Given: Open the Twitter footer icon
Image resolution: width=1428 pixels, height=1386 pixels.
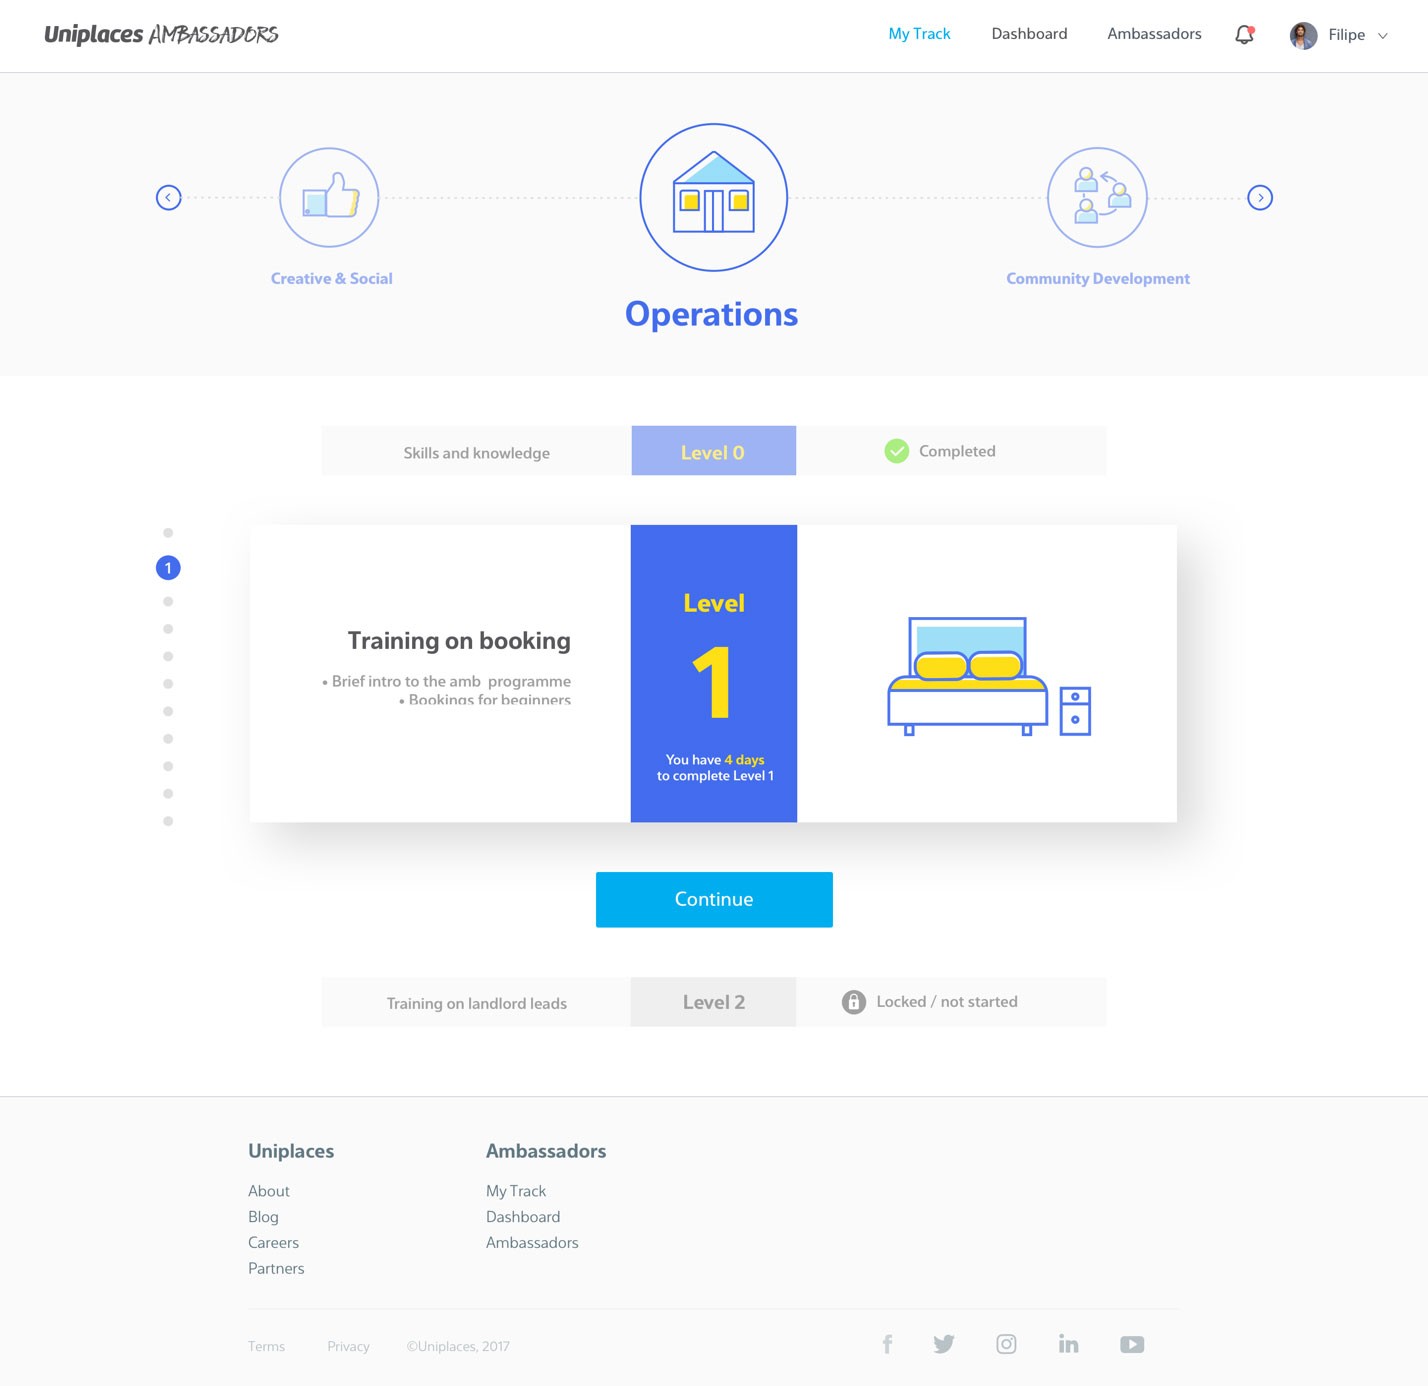Looking at the screenshot, I should tap(944, 1344).
